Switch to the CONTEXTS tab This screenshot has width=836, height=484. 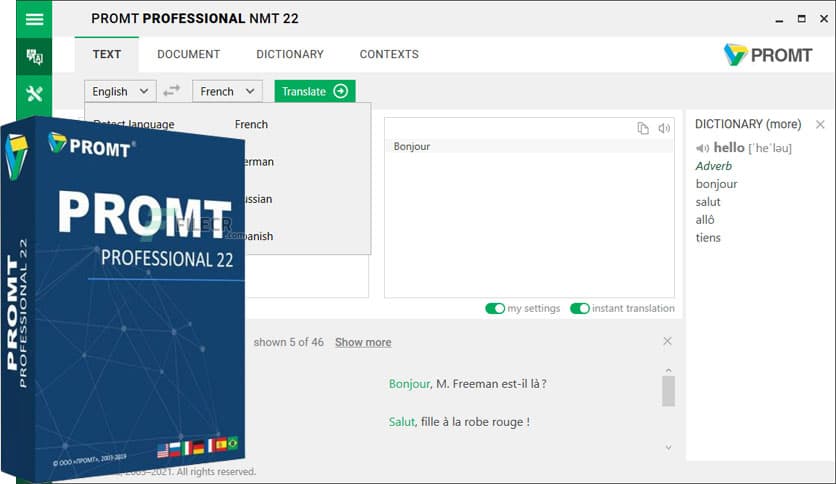(389, 54)
